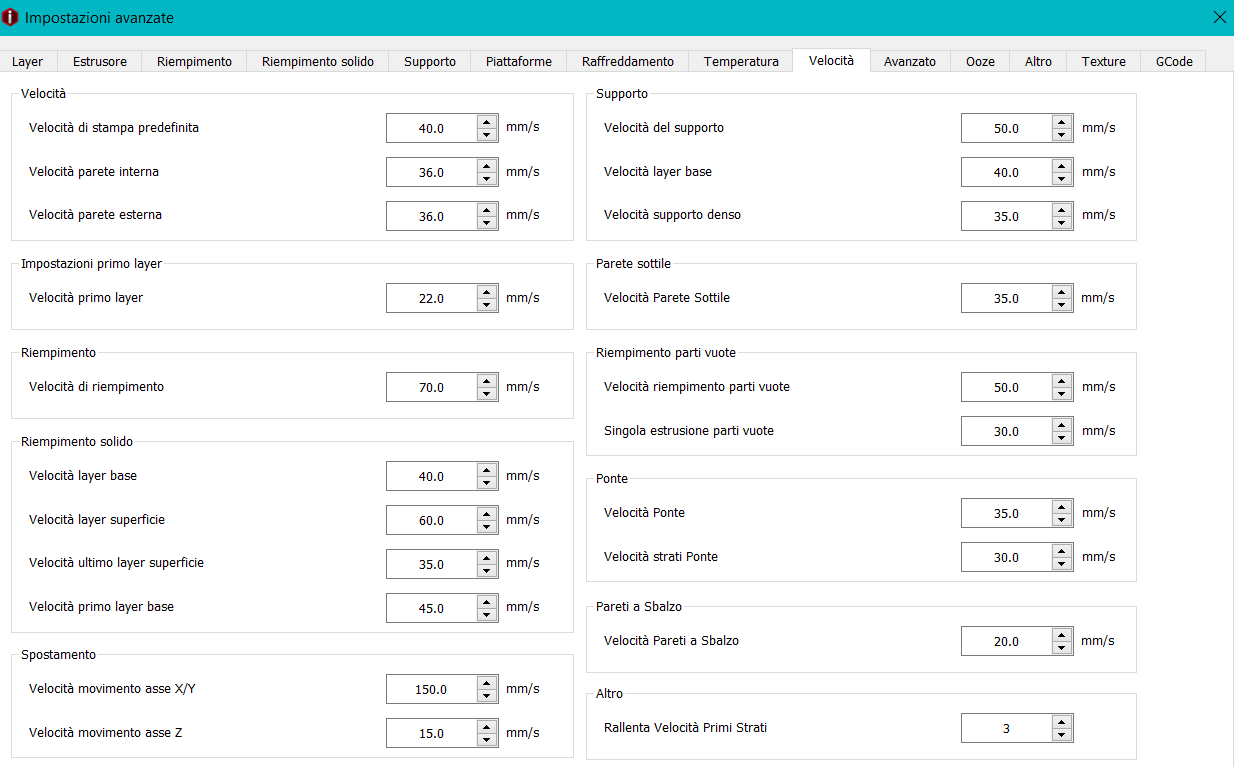Switch to the Estrusore tab
This screenshot has height=767, width=1234.
(x=100, y=62)
